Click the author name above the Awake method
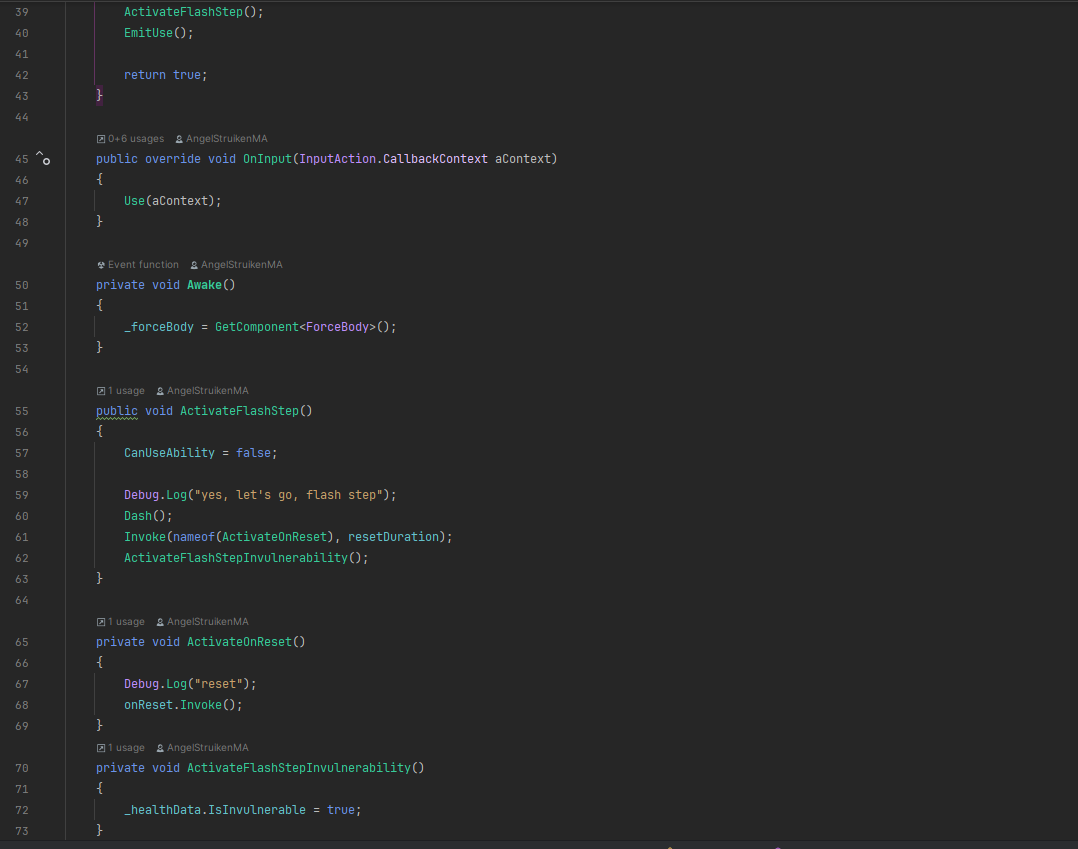The image size is (1078, 849). click(241, 265)
